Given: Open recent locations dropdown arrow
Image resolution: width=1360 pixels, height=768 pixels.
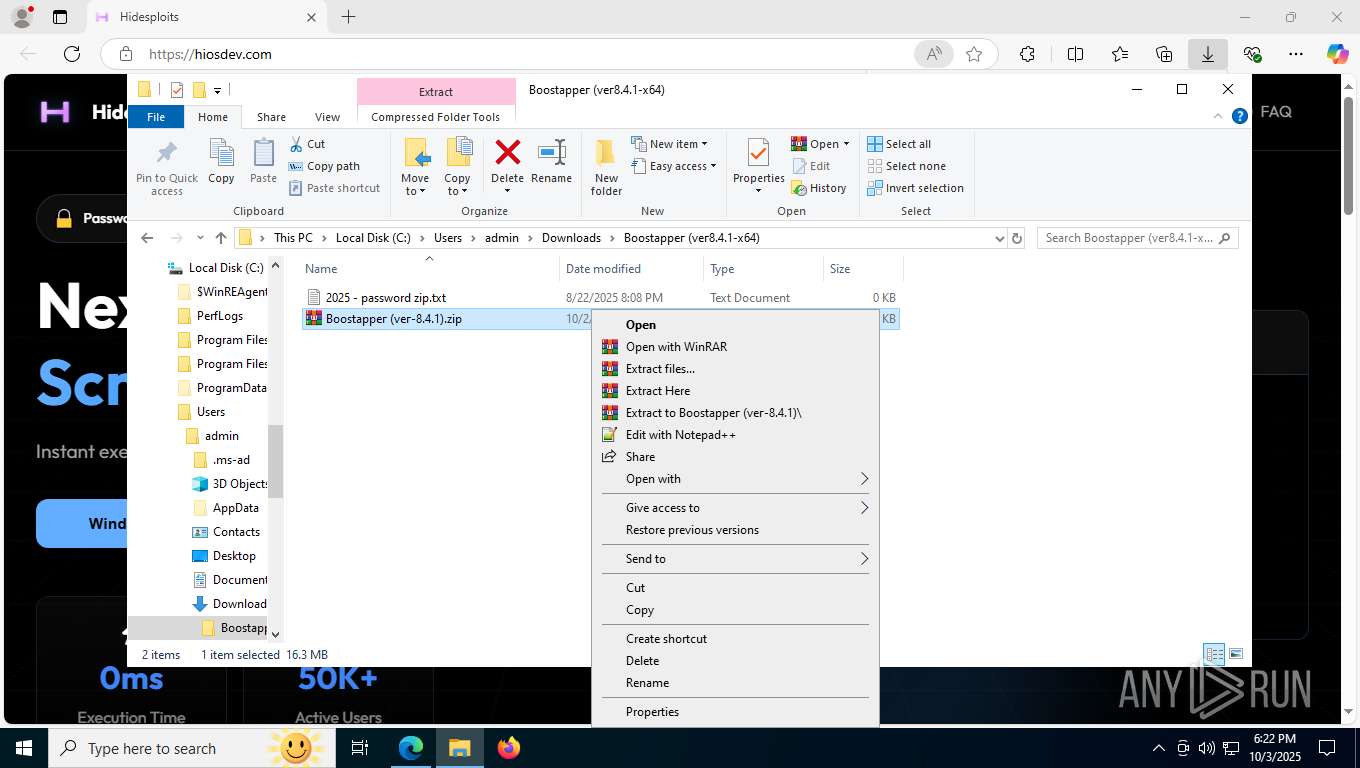Looking at the screenshot, I should point(200,238).
